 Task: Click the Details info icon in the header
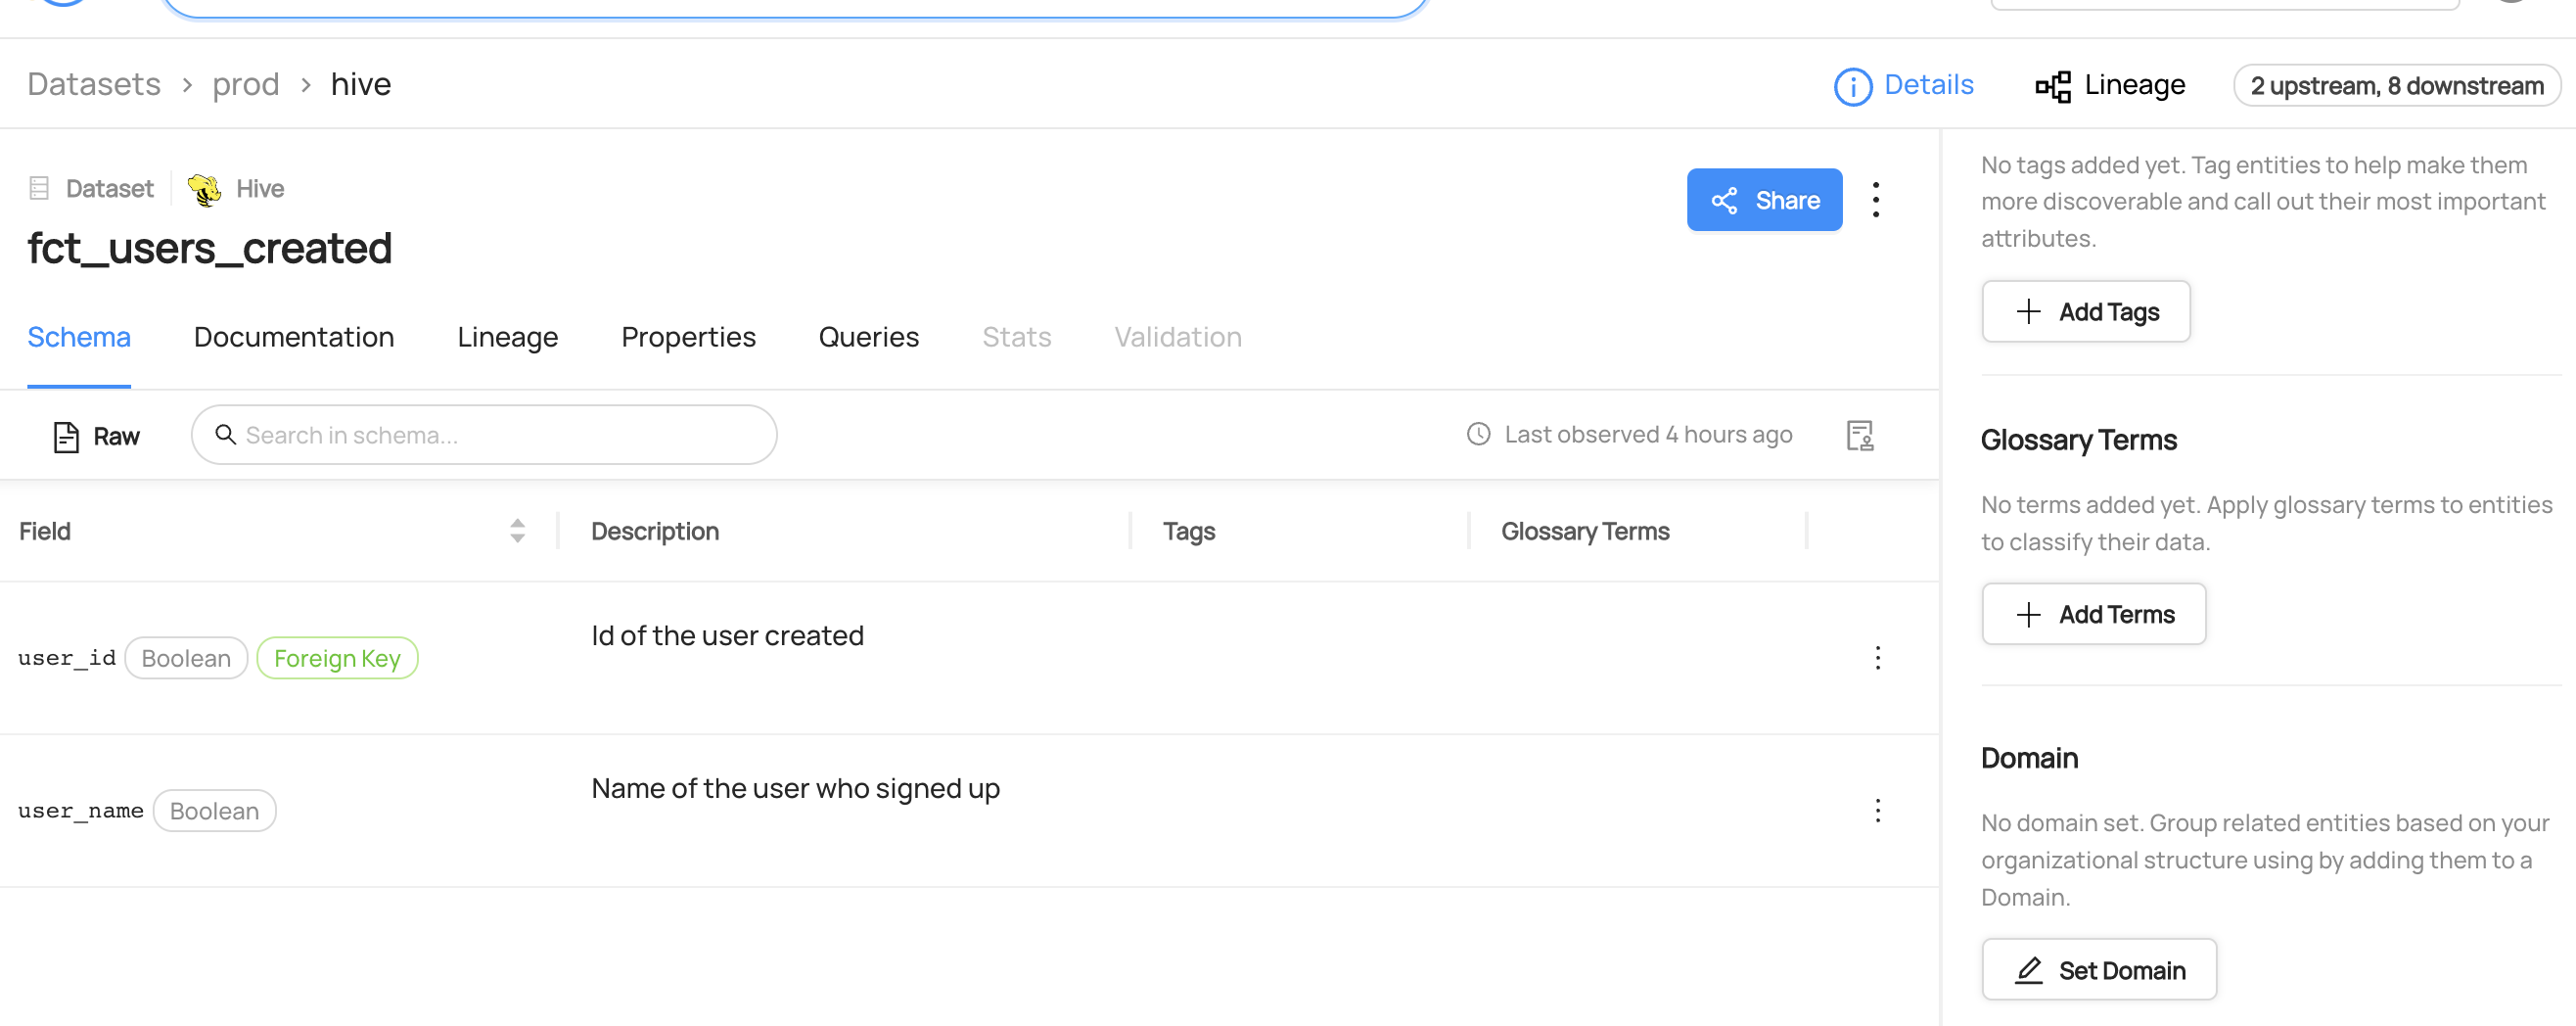point(1852,86)
